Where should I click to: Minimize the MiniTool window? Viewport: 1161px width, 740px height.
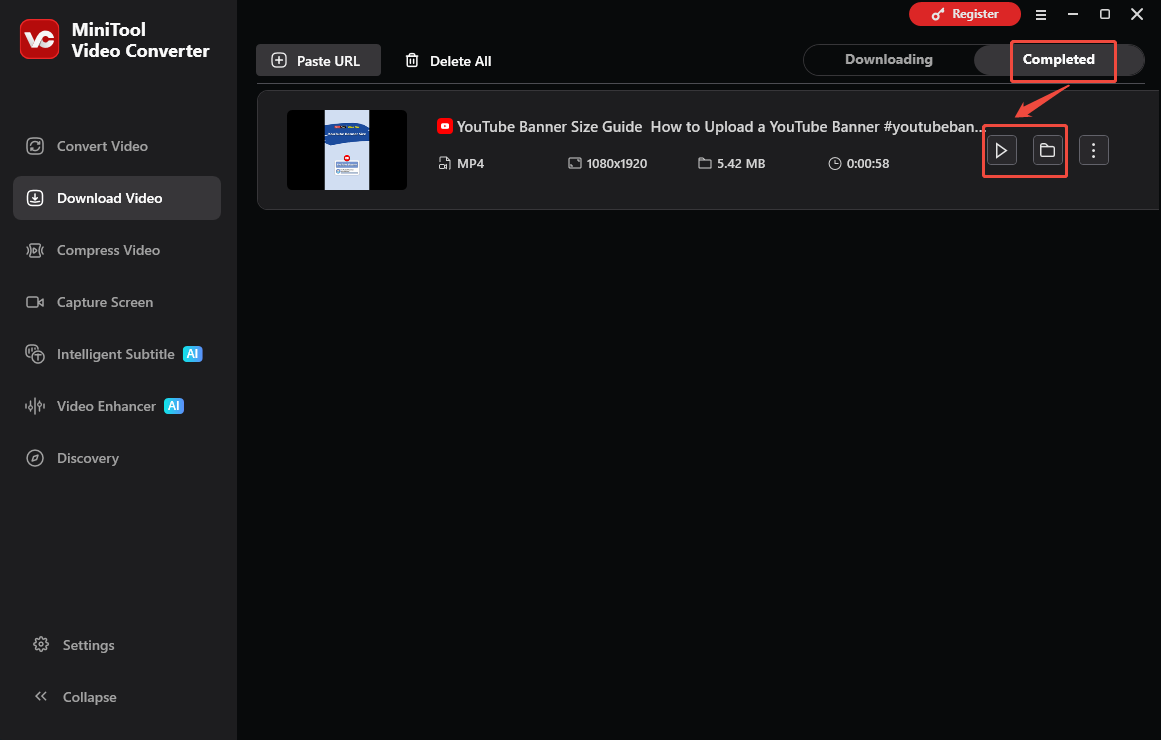(1072, 14)
